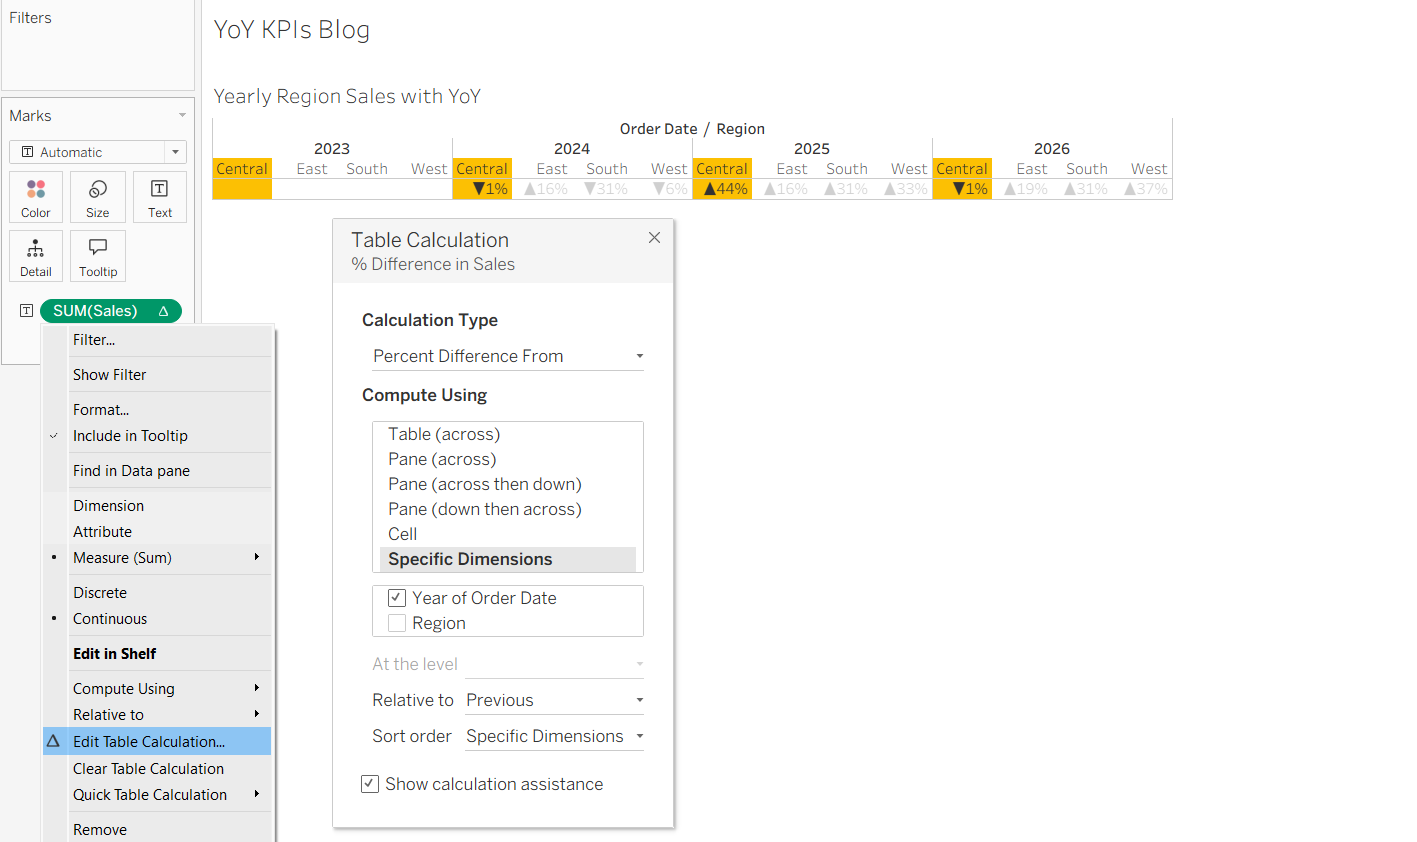Viewport: 1417px width, 842px height.
Task: Uncheck Year of Order Date dimension
Action: (397, 598)
